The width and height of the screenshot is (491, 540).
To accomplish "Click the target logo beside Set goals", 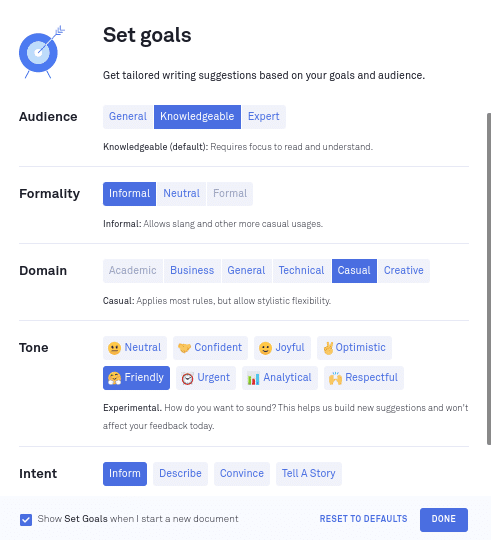I will tap(41, 52).
